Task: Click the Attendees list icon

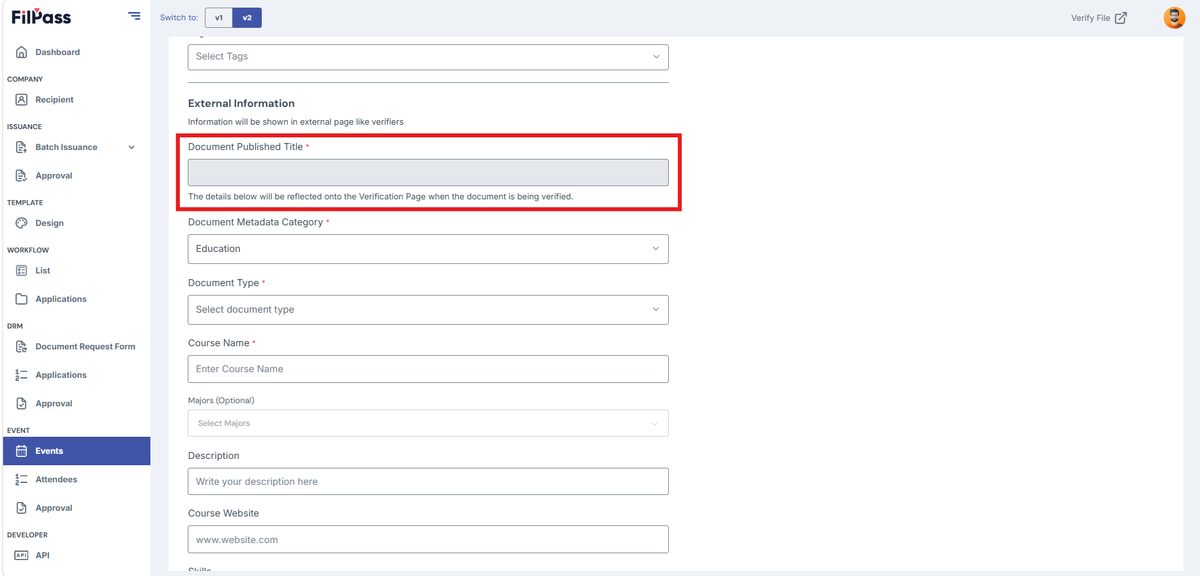Action: (x=22, y=480)
